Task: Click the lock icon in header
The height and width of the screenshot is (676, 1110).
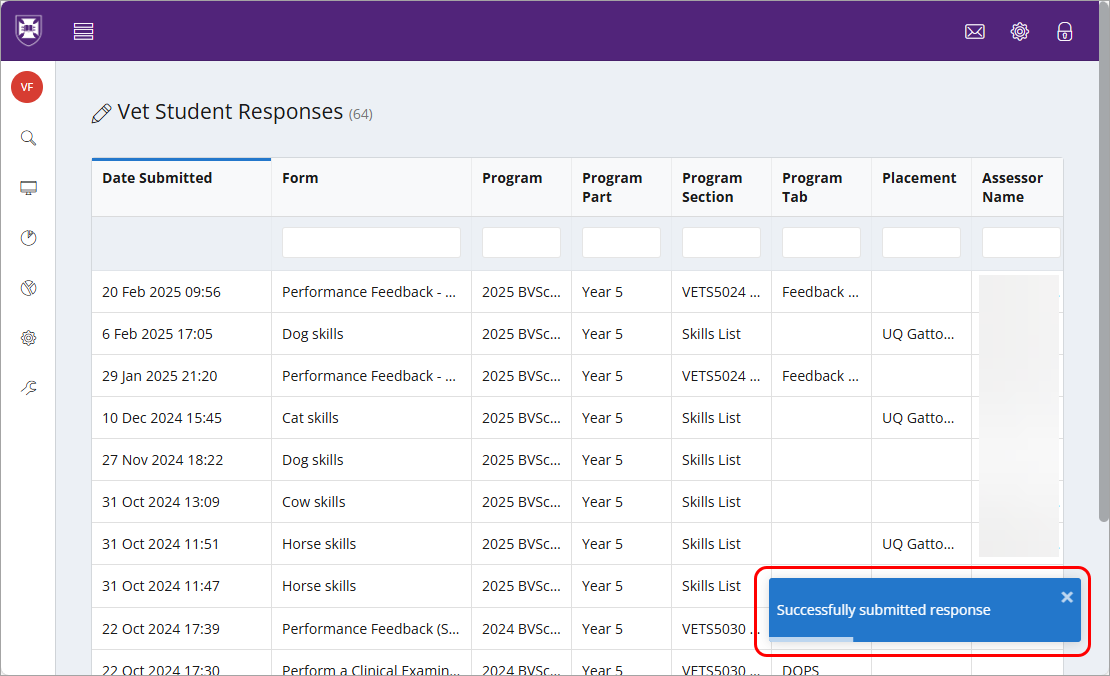Action: [1065, 31]
